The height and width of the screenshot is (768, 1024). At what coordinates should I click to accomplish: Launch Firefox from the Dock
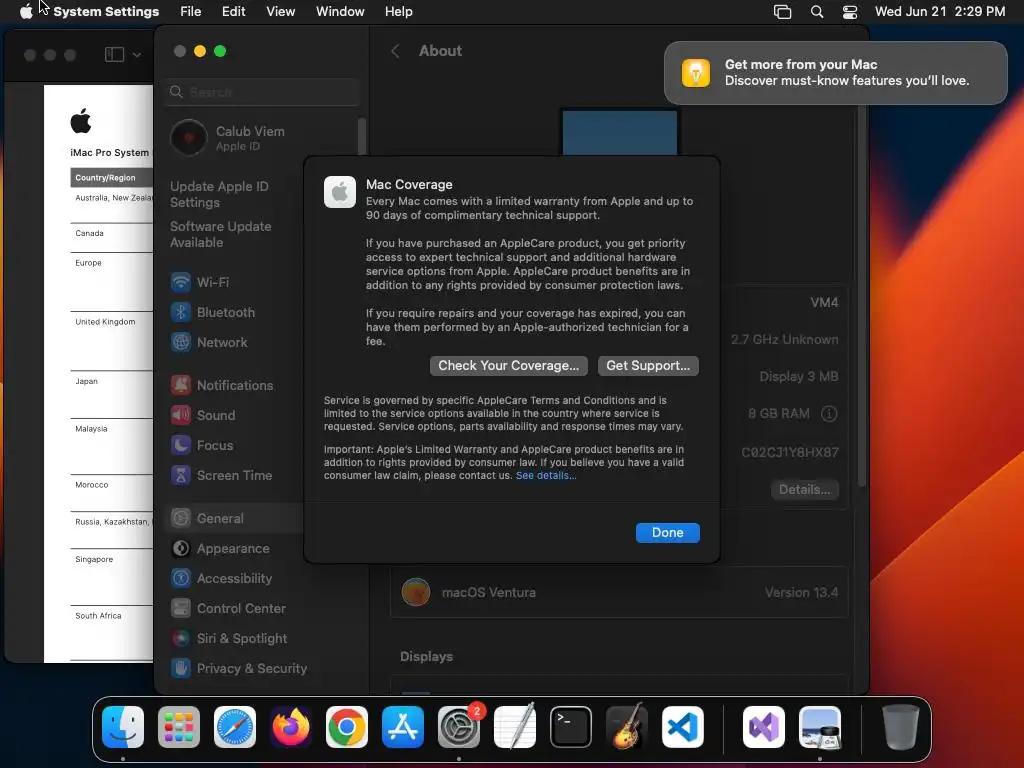[x=291, y=727]
